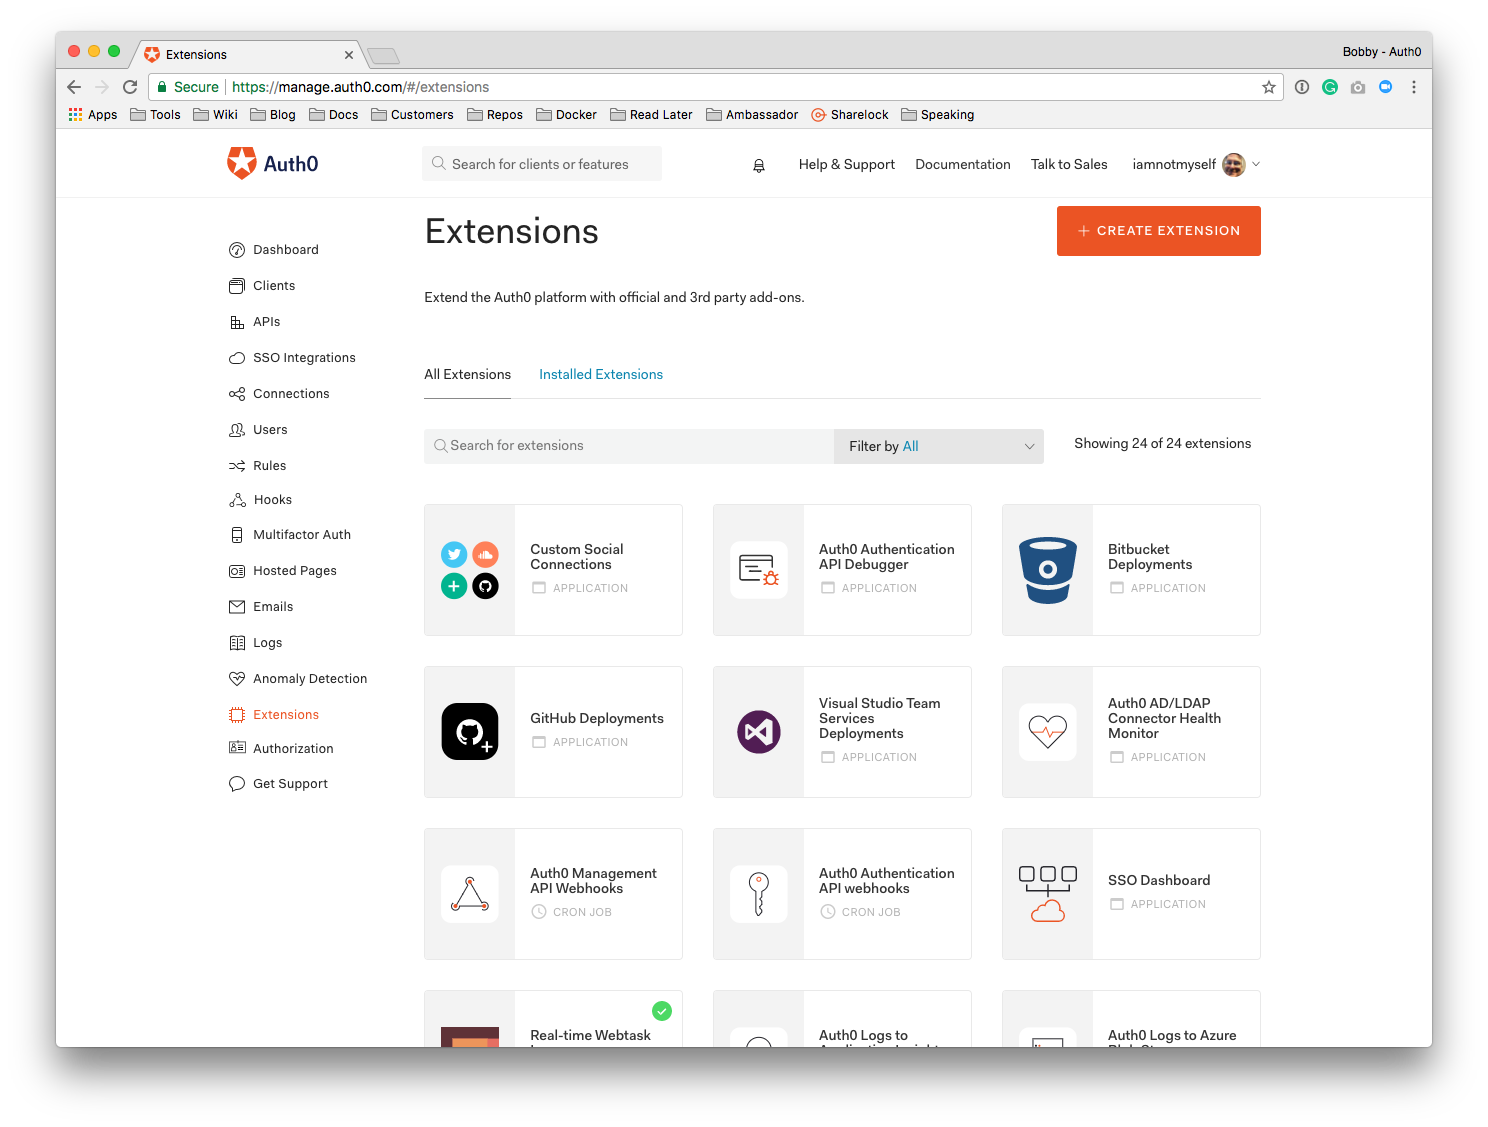Open the Speaking bookmark folder

(x=938, y=115)
